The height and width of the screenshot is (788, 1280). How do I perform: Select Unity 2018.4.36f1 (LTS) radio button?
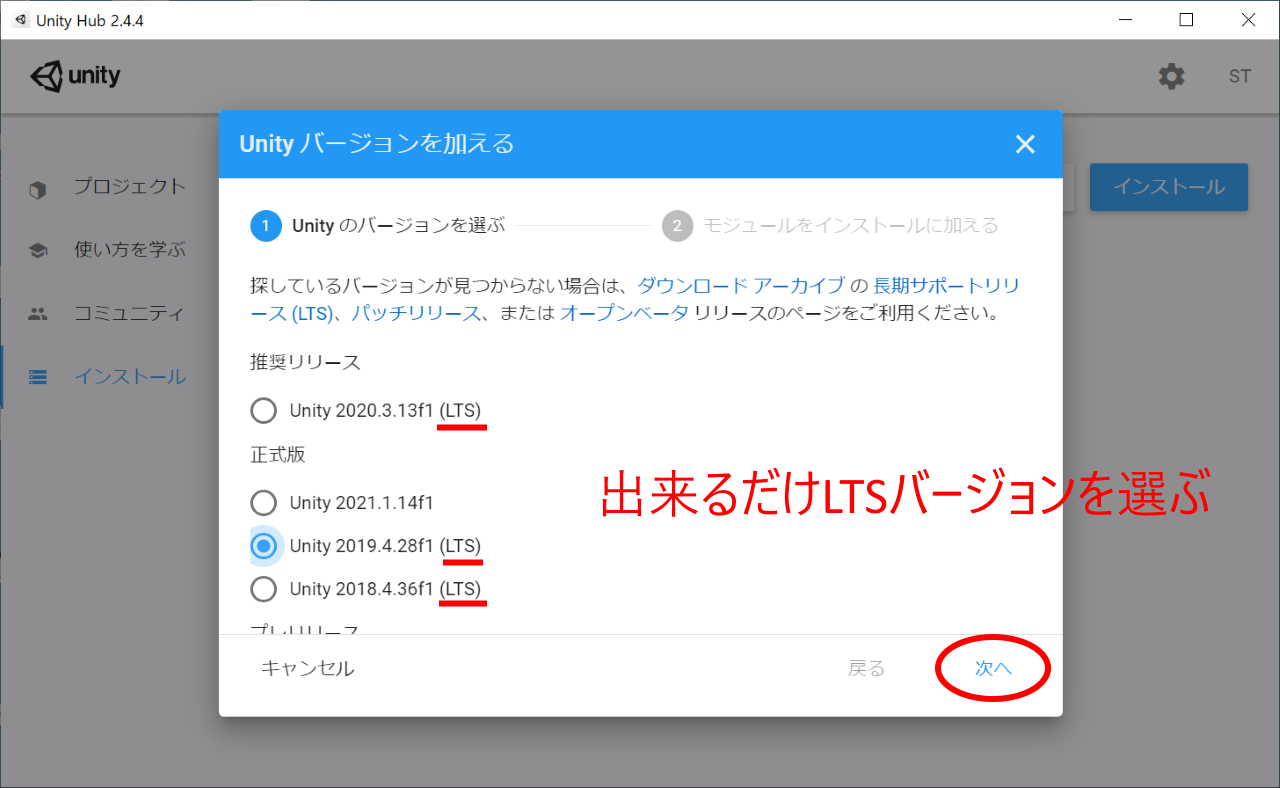pyautogui.click(x=264, y=589)
